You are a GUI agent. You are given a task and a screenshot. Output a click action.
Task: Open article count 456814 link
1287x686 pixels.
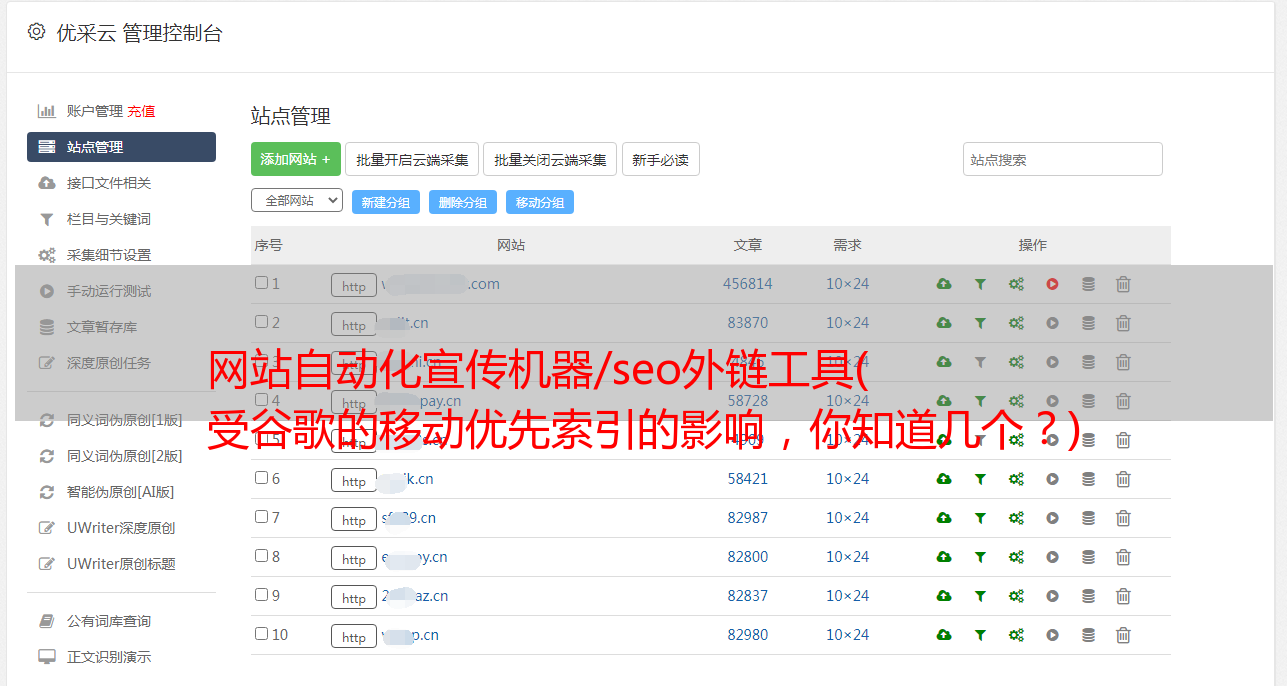pyautogui.click(x=748, y=284)
